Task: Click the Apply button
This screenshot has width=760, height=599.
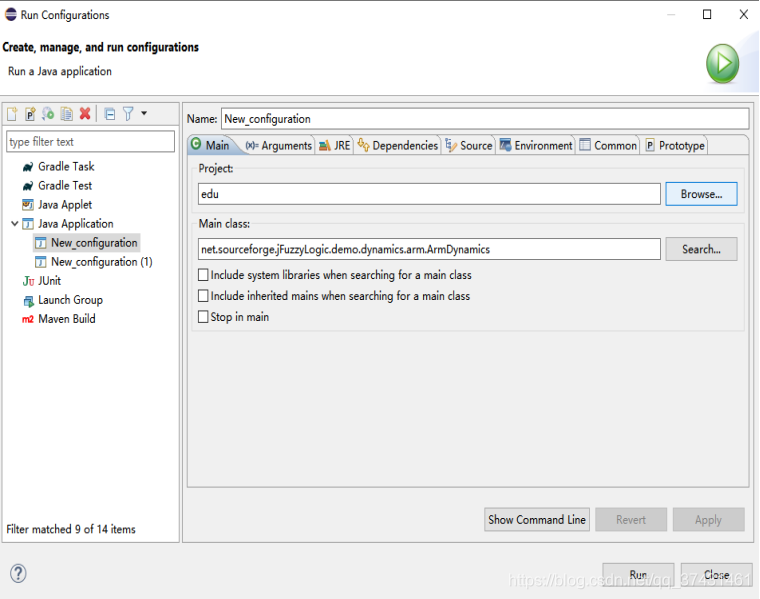Action: coord(708,520)
